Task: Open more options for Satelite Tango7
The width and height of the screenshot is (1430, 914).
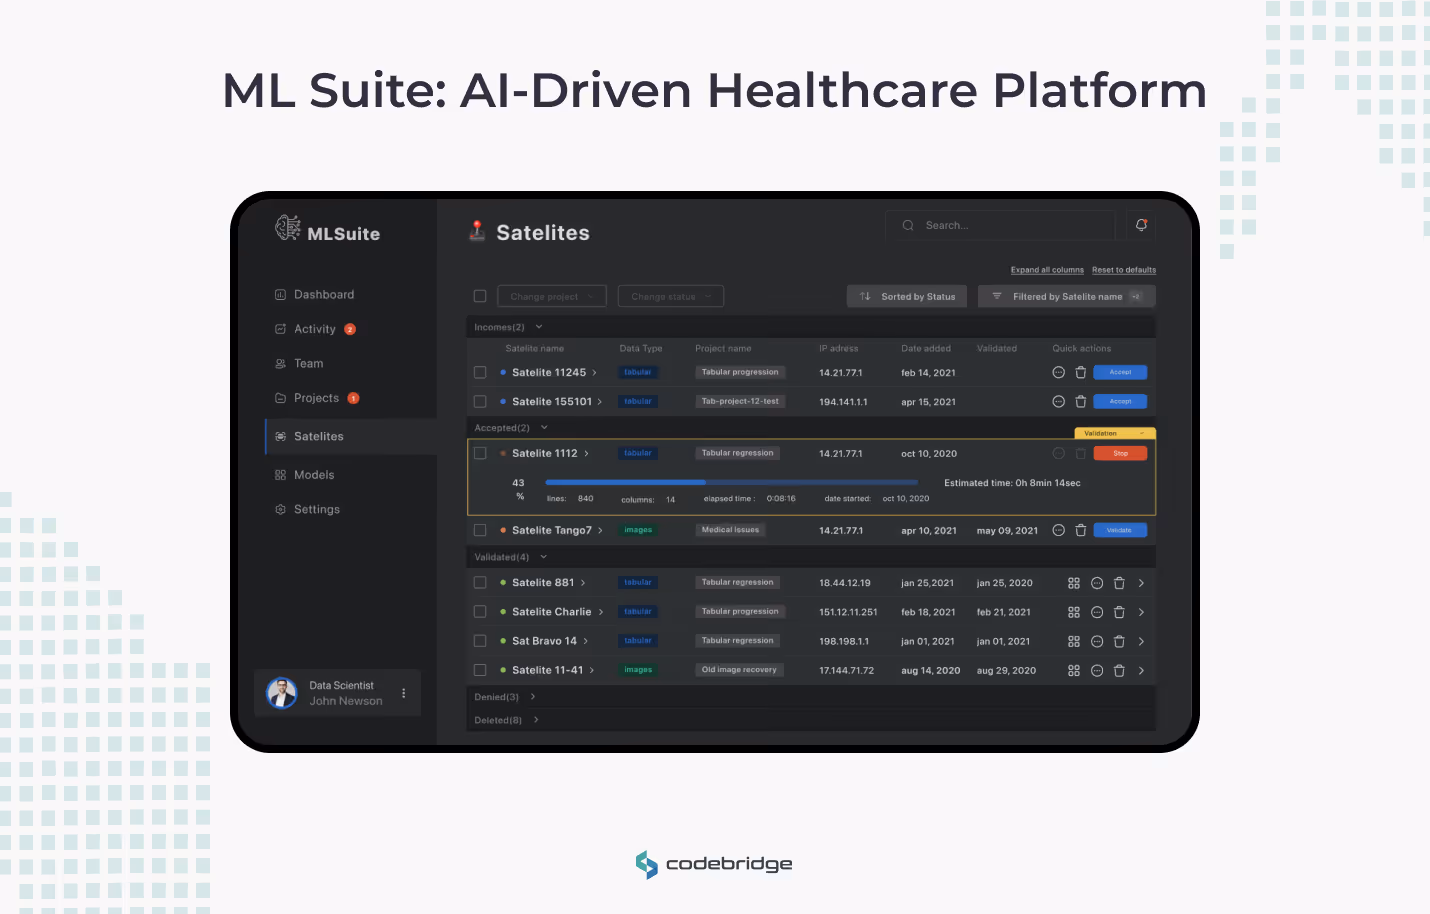Action: point(1058,530)
